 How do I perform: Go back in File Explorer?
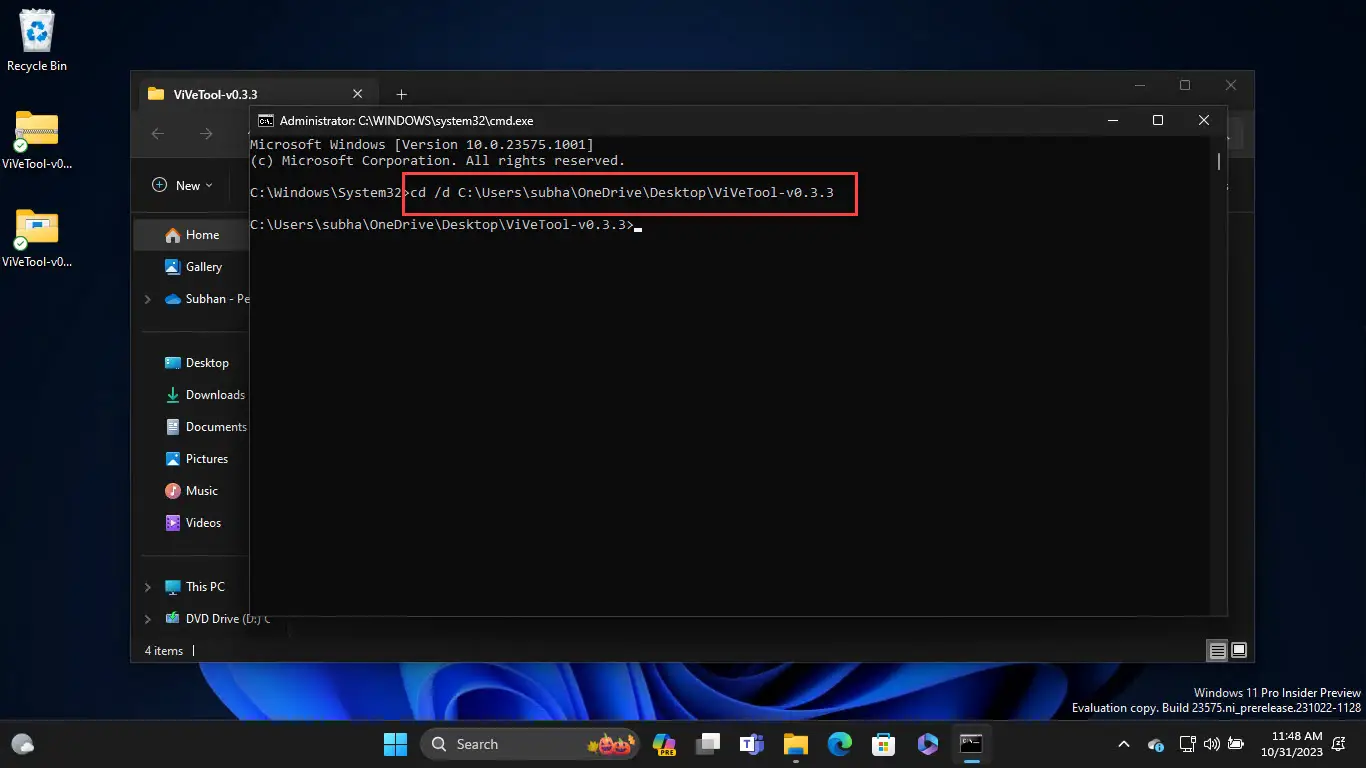coord(158,134)
